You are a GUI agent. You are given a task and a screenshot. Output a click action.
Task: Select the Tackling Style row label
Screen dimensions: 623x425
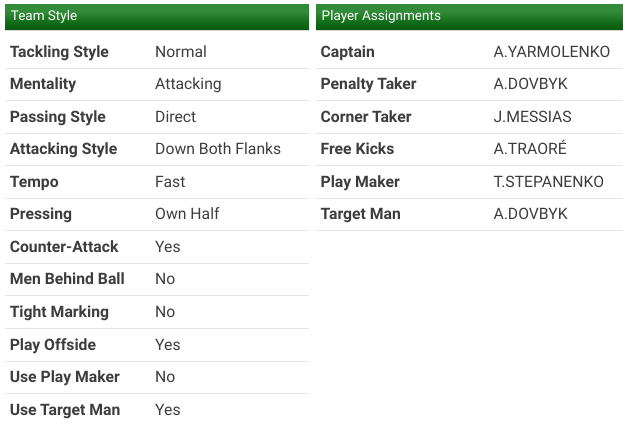(59, 52)
